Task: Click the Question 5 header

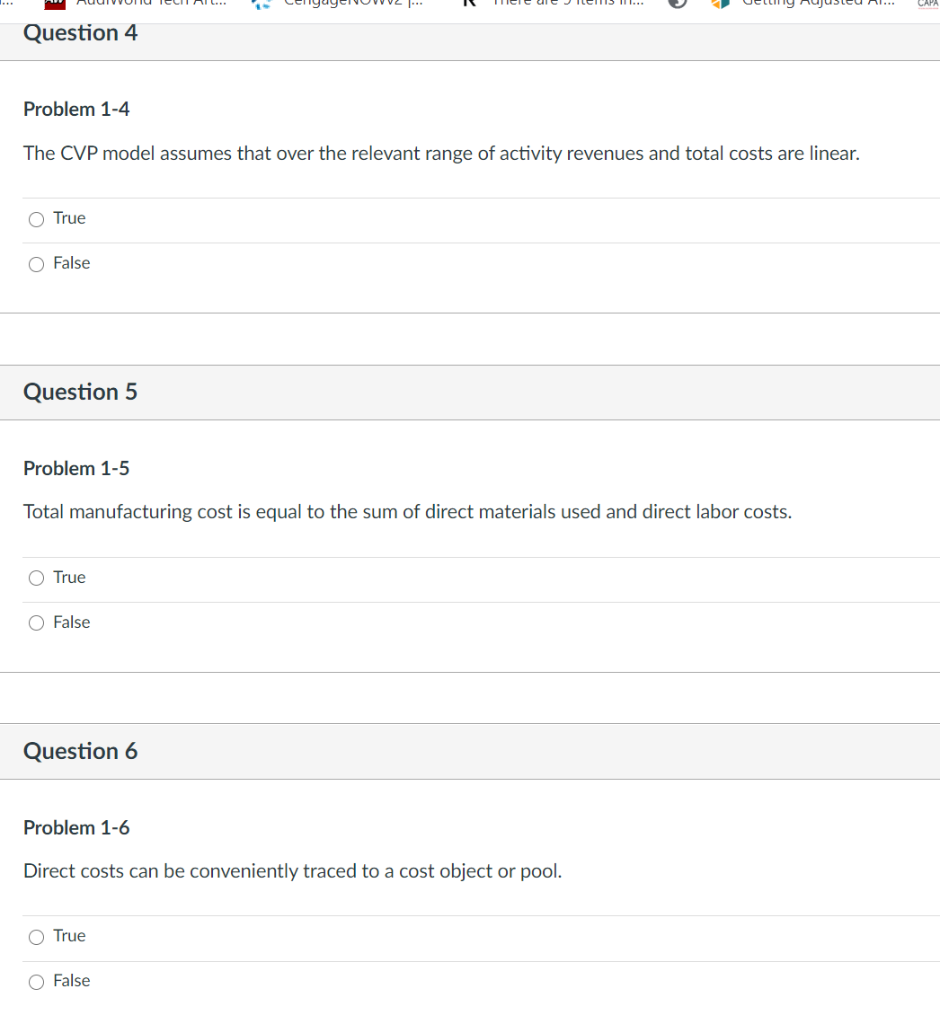Action: (80, 391)
